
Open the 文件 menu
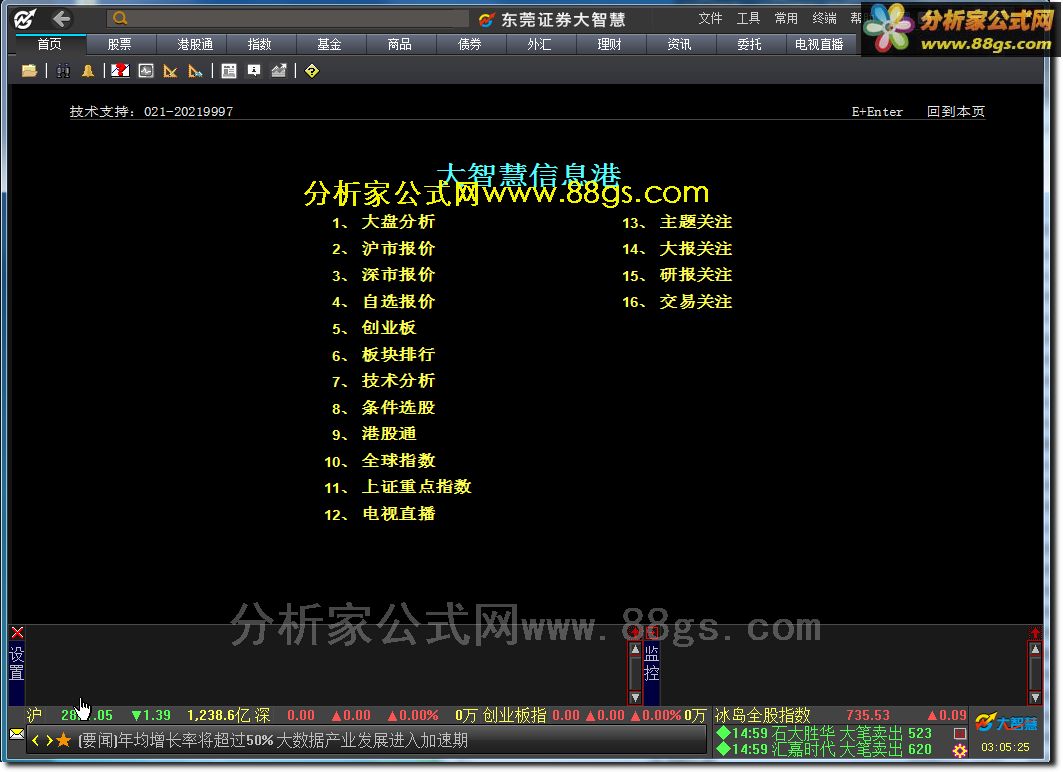[x=710, y=18]
